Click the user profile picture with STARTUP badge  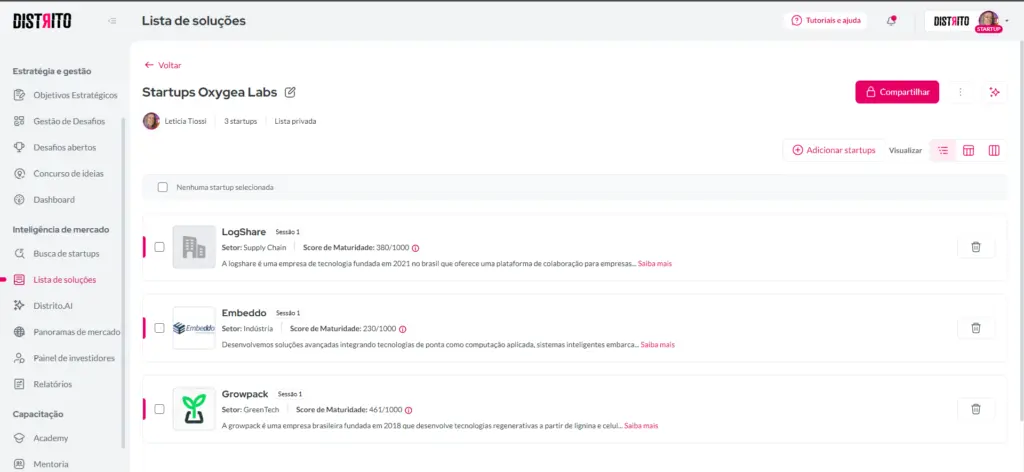(987, 21)
